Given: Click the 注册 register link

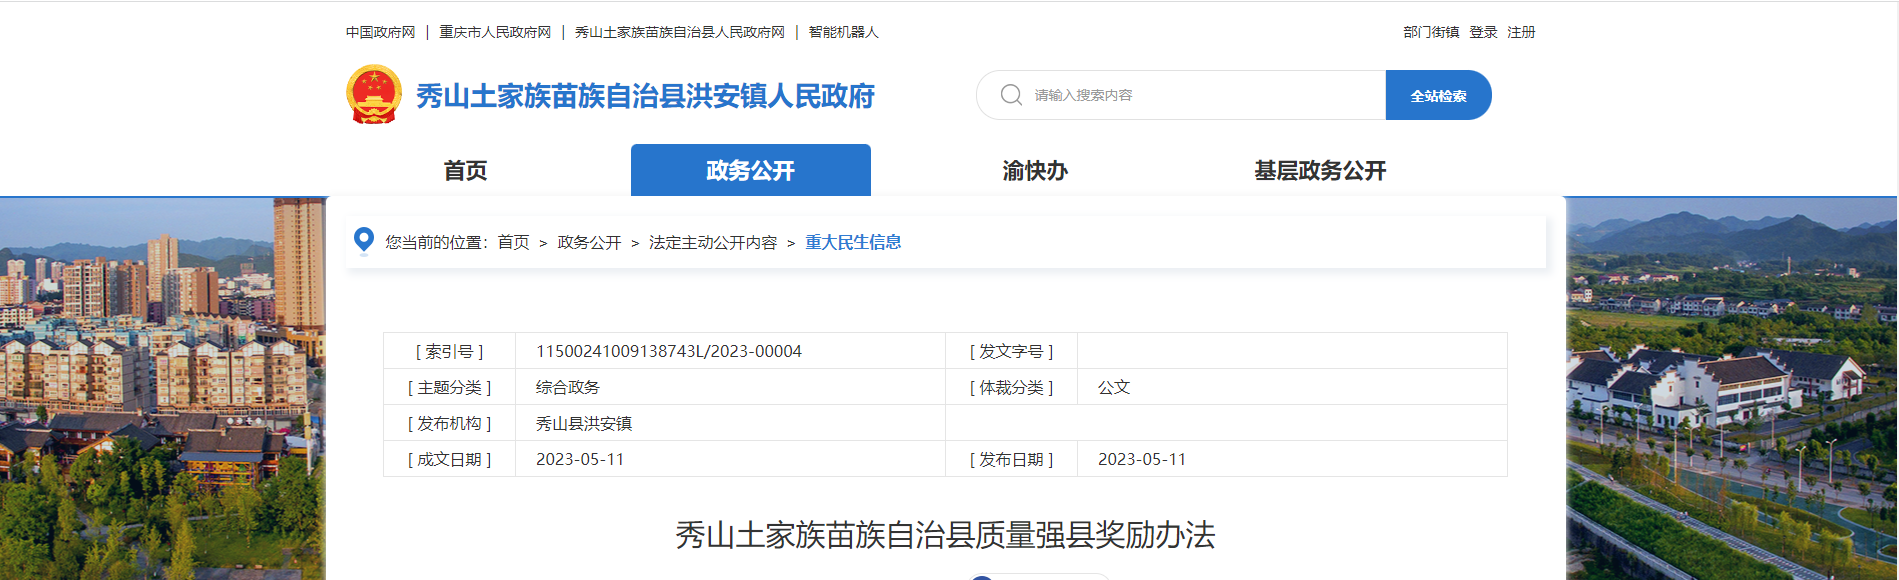Looking at the screenshot, I should pos(1521,32).
